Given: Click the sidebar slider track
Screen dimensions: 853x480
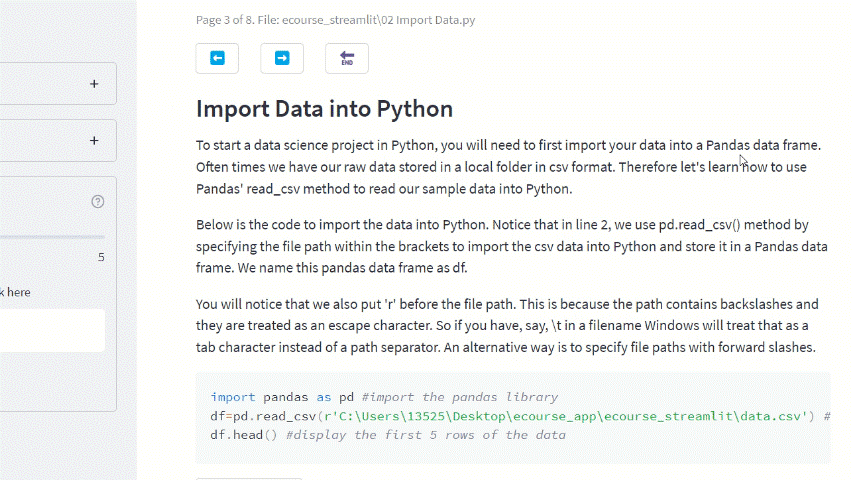Looking at the screenshot, I should point(52,237).
